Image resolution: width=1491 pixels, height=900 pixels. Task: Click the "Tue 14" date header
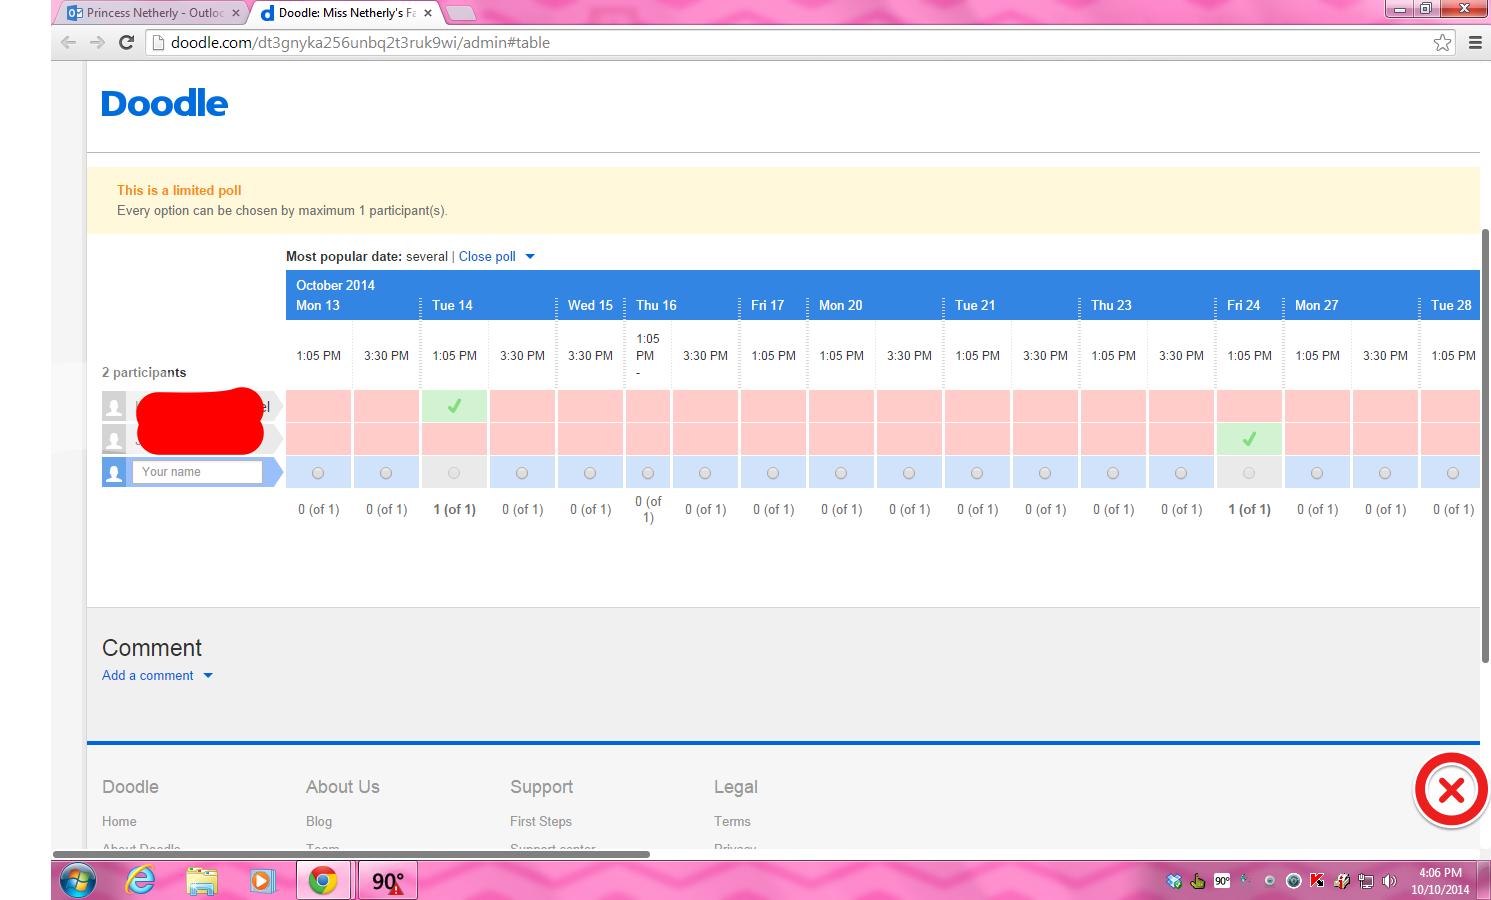click(452, 305)
